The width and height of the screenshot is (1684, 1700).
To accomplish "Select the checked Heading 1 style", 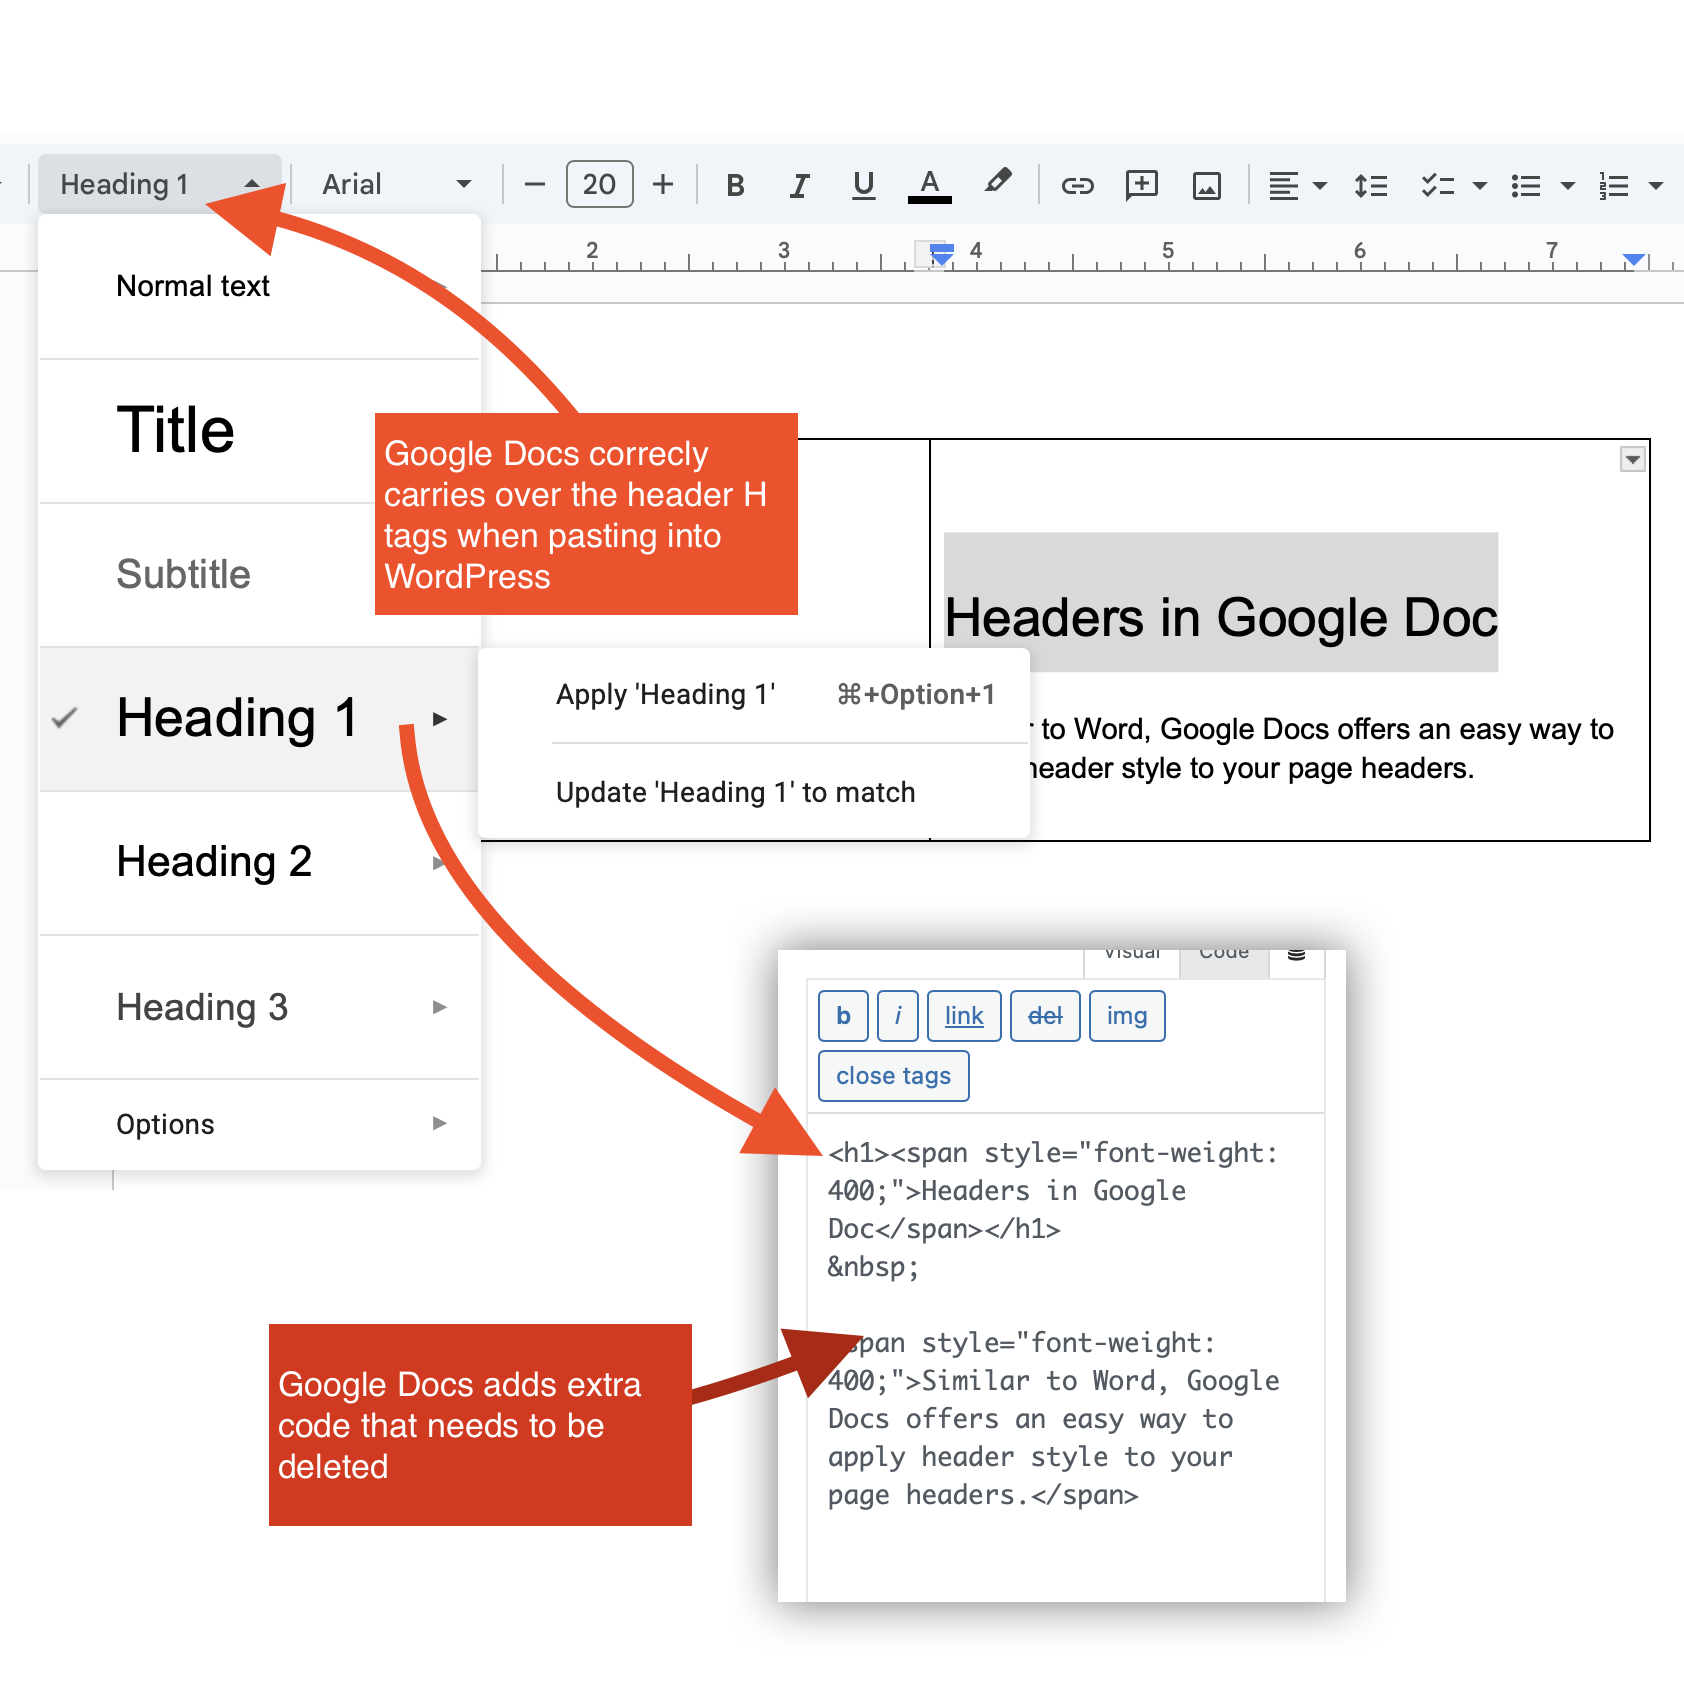I will point(259,719).
